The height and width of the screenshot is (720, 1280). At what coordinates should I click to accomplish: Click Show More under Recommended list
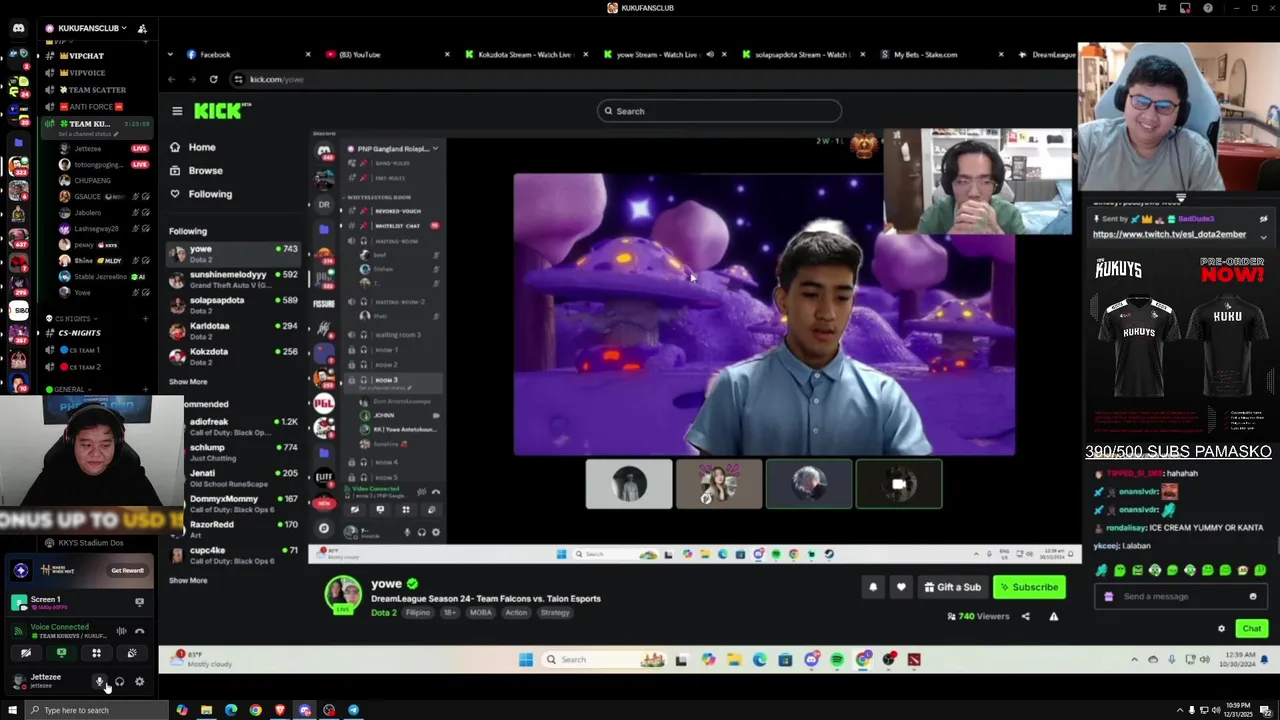tap(188, 580)
